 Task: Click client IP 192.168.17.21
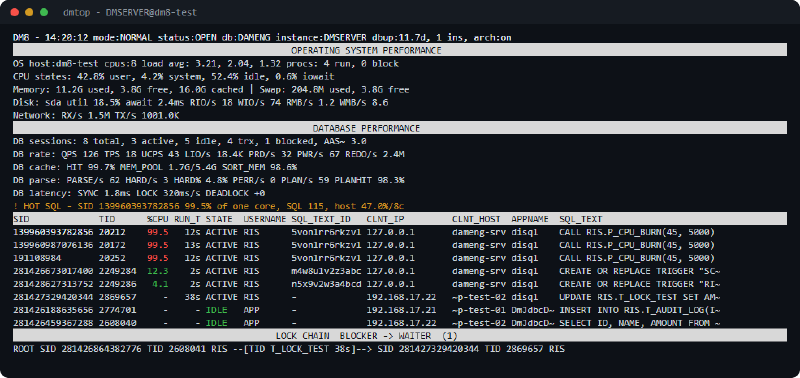point(401,310)
